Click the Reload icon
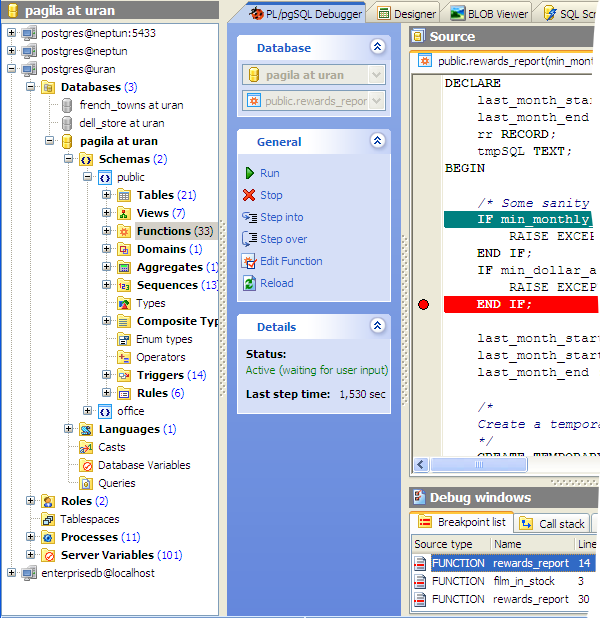Screen dimensions: 600x618 (249, 283)
